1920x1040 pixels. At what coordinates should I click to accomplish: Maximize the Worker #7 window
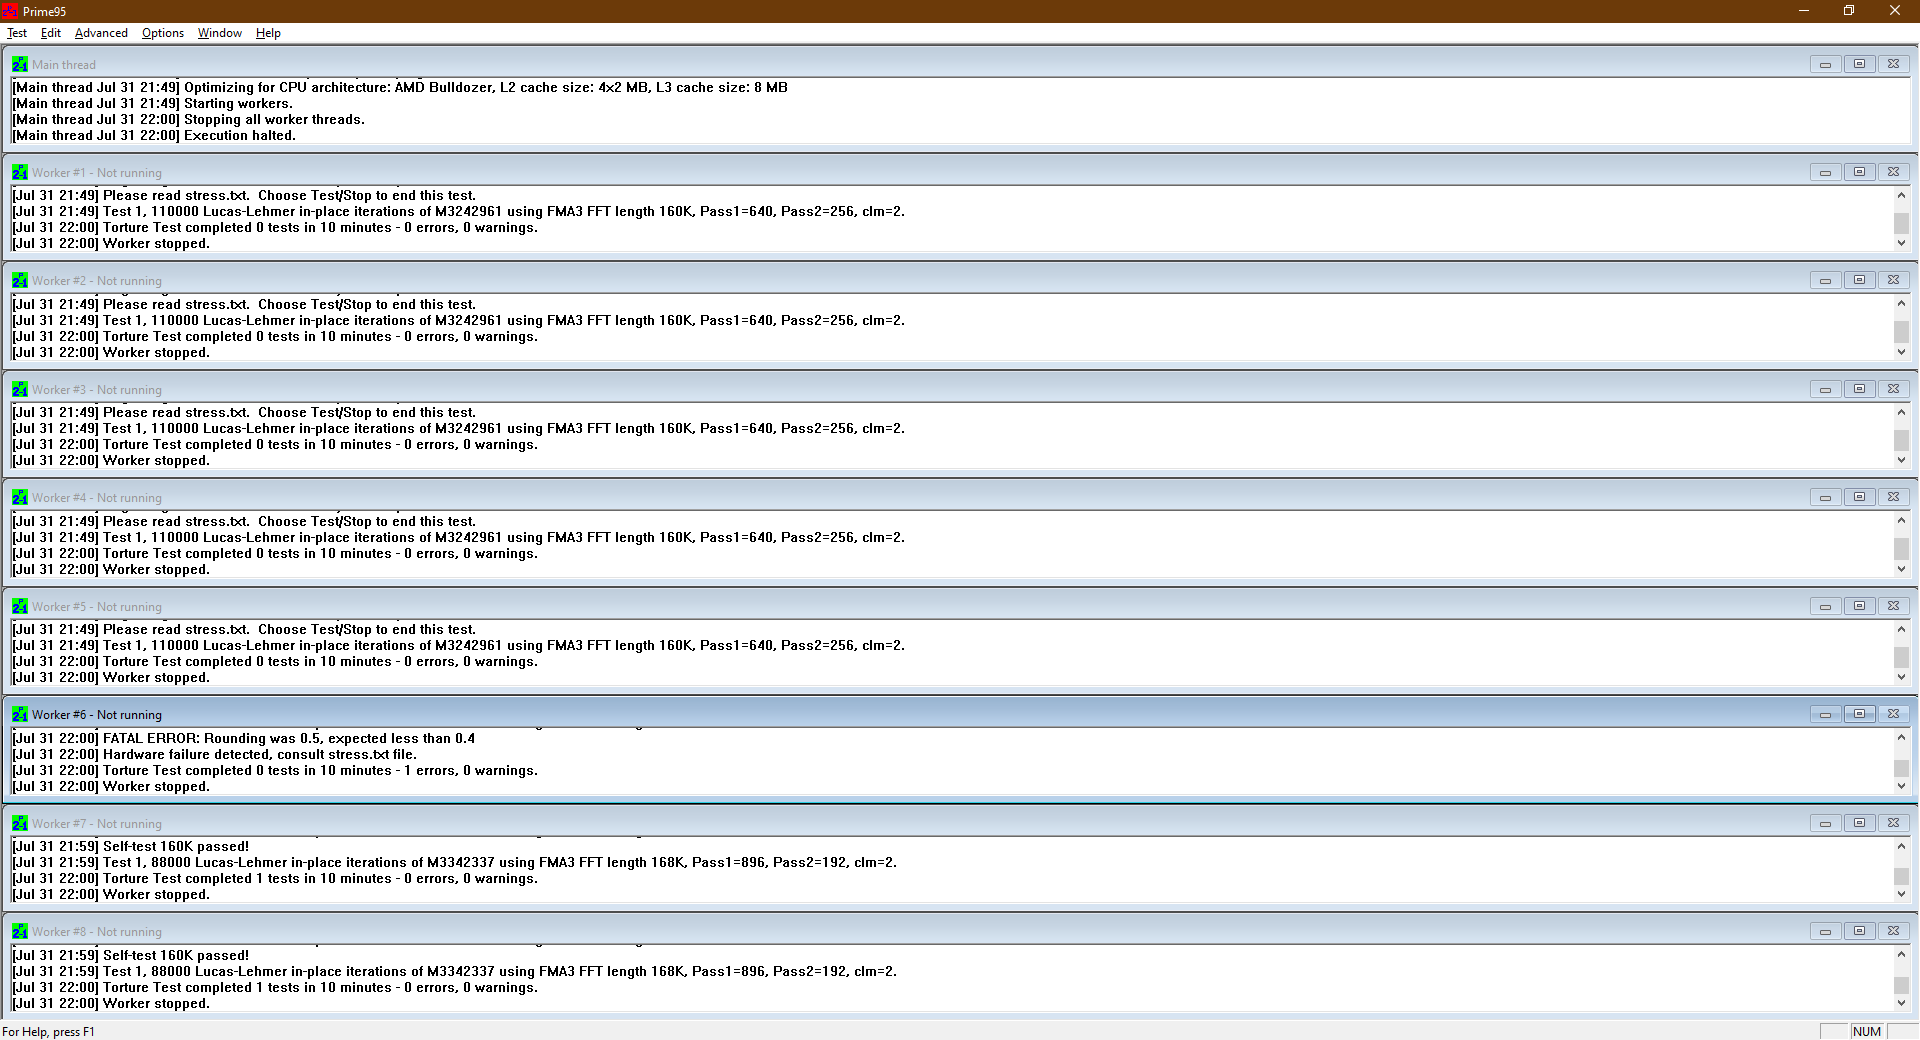pyautogui.click(x=1859, y=823)
